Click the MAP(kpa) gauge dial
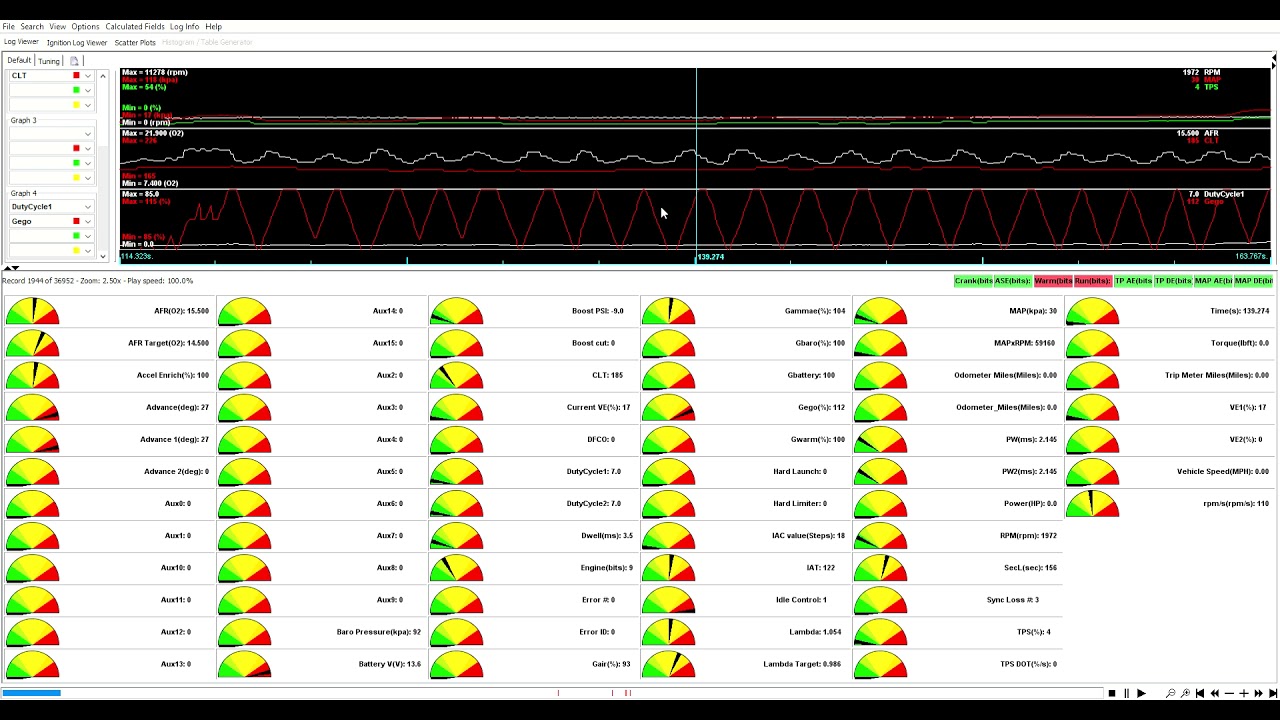The image size is (1280, 720). pos(881,311)
